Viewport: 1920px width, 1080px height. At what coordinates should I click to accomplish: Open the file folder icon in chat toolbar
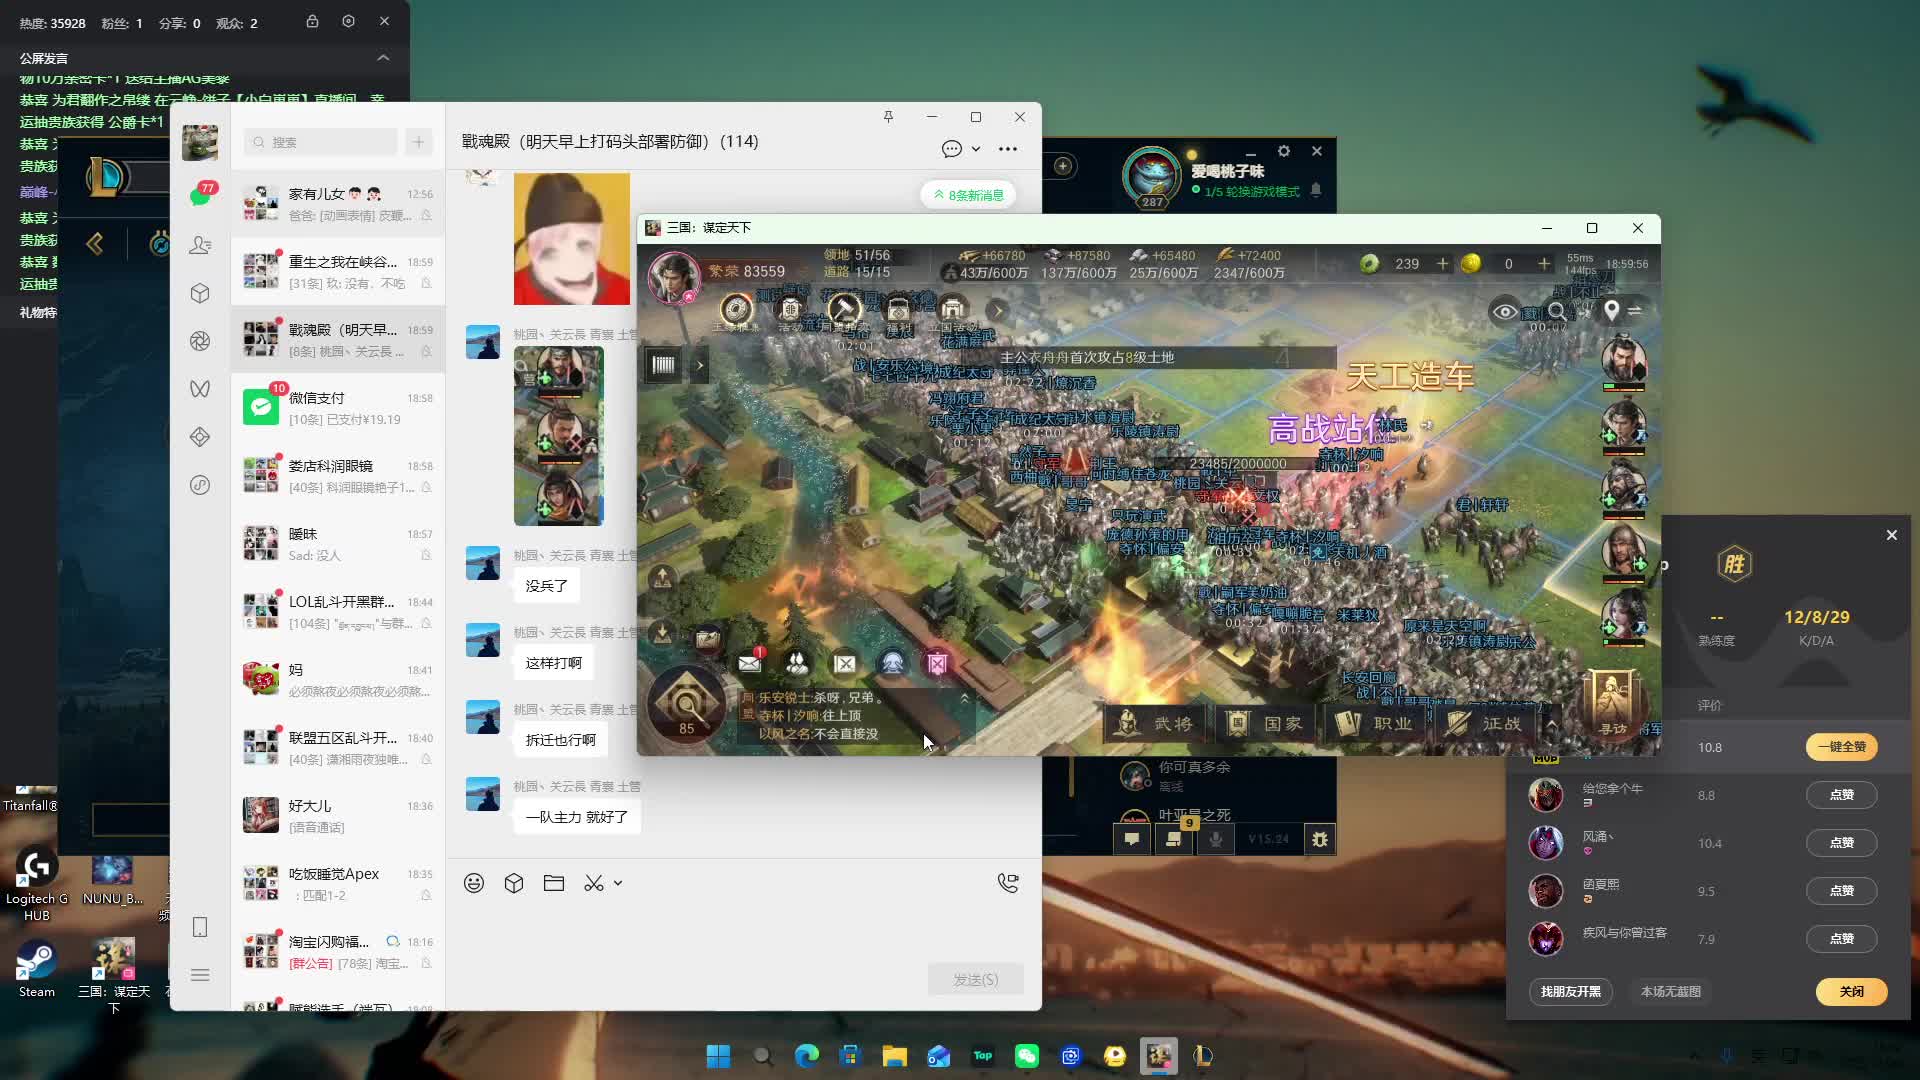554,883
